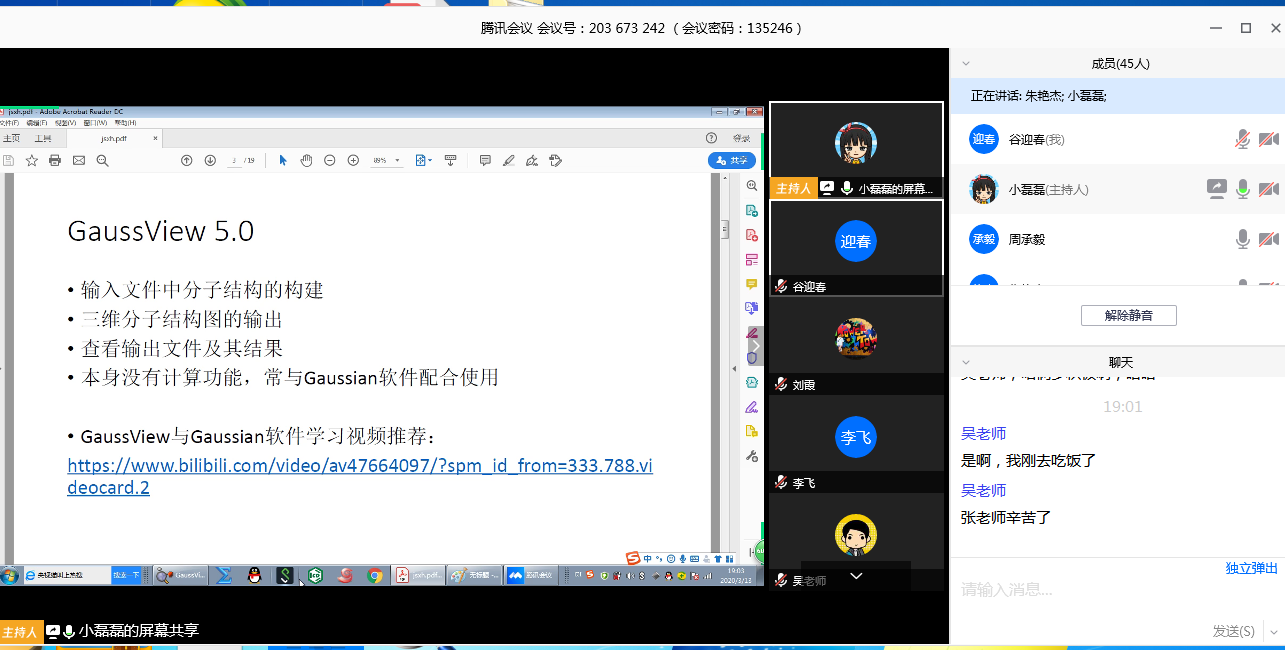
Task: Collapse the 聊天 chat panel
Action: 966,362
